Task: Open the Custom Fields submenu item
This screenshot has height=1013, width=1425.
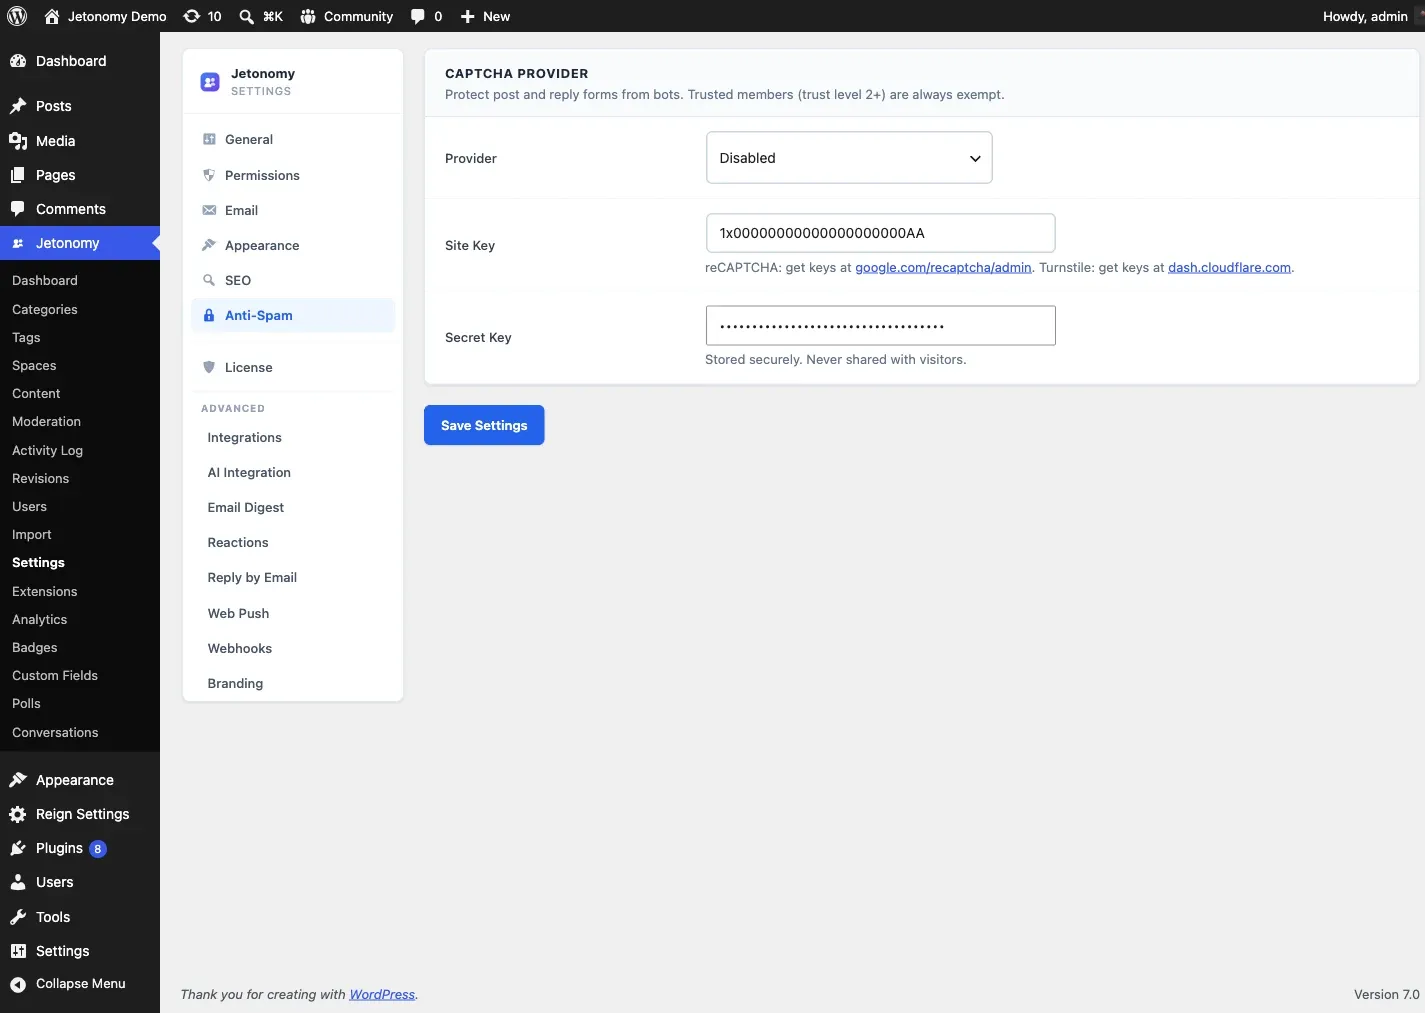Action: tap(55, 676)
